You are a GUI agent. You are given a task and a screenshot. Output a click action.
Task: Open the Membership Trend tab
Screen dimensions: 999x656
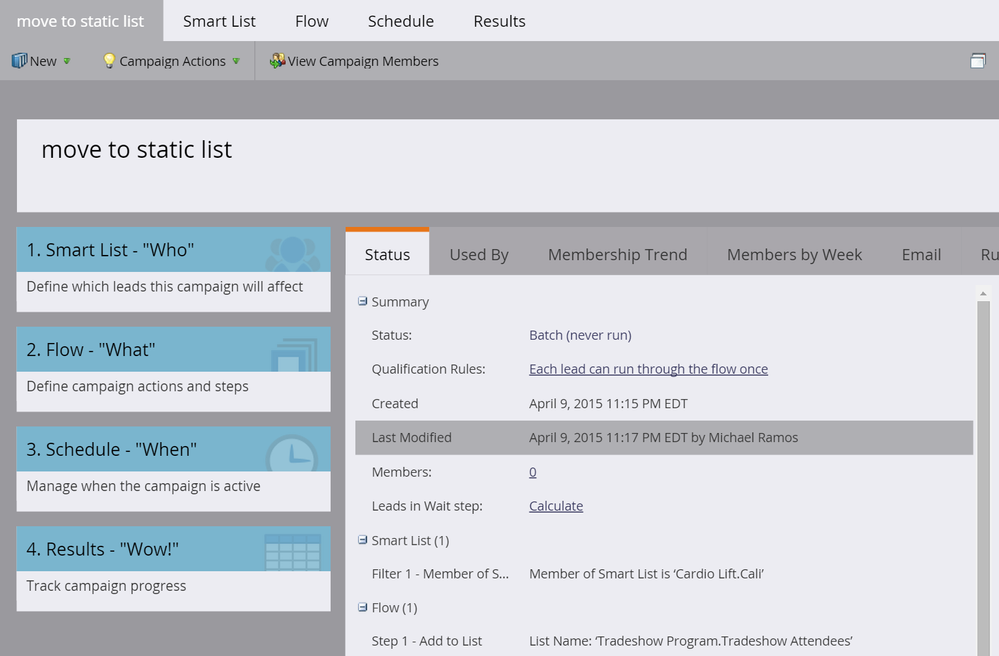point(617,255)
